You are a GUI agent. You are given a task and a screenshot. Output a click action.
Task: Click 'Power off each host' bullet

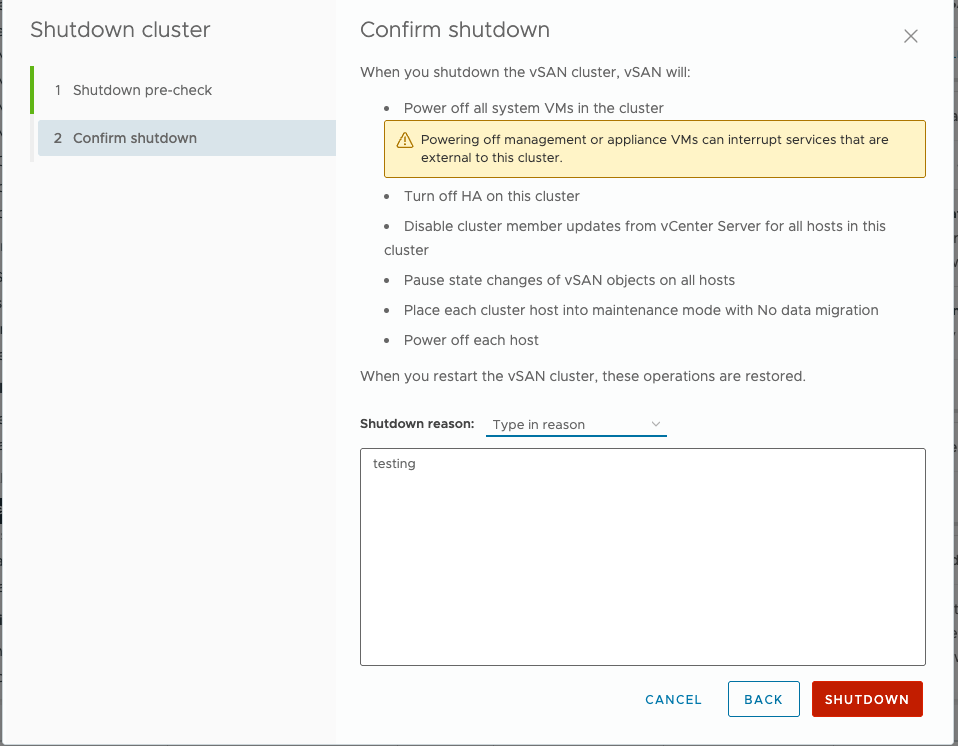(x=471, y=340)
